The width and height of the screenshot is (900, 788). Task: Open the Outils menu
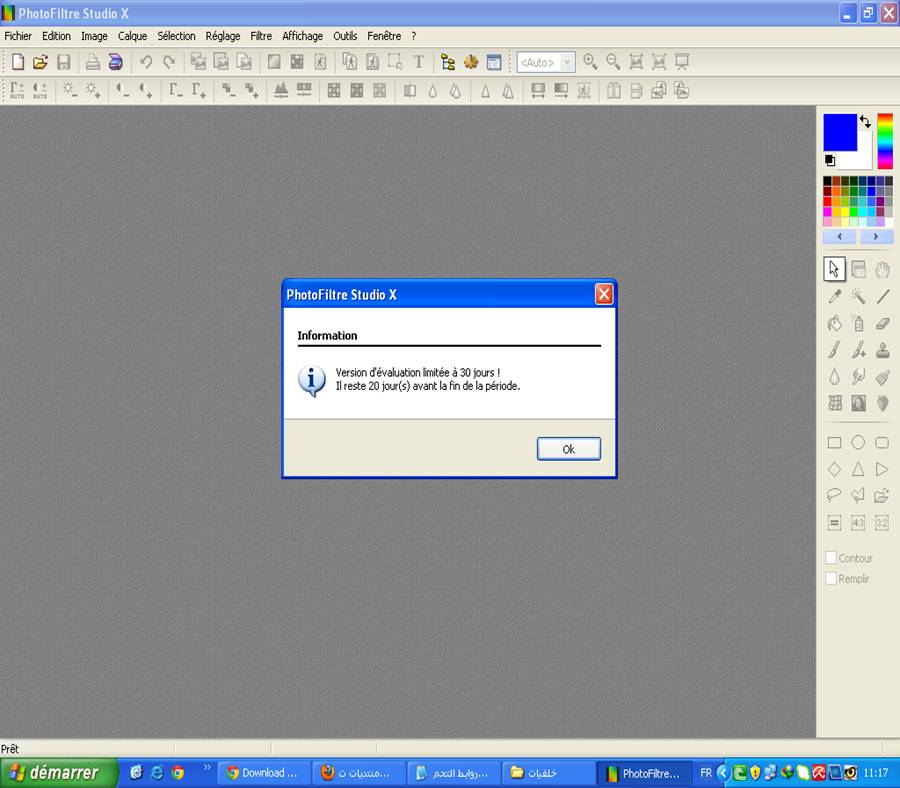[x=345, y=36]
